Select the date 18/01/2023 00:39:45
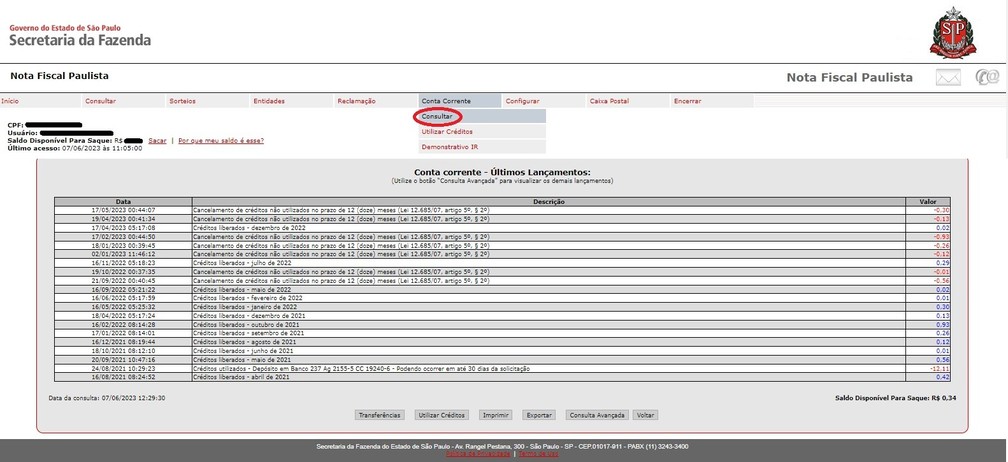The height and width of the screenshot is (462, 1008). point(123,245)
